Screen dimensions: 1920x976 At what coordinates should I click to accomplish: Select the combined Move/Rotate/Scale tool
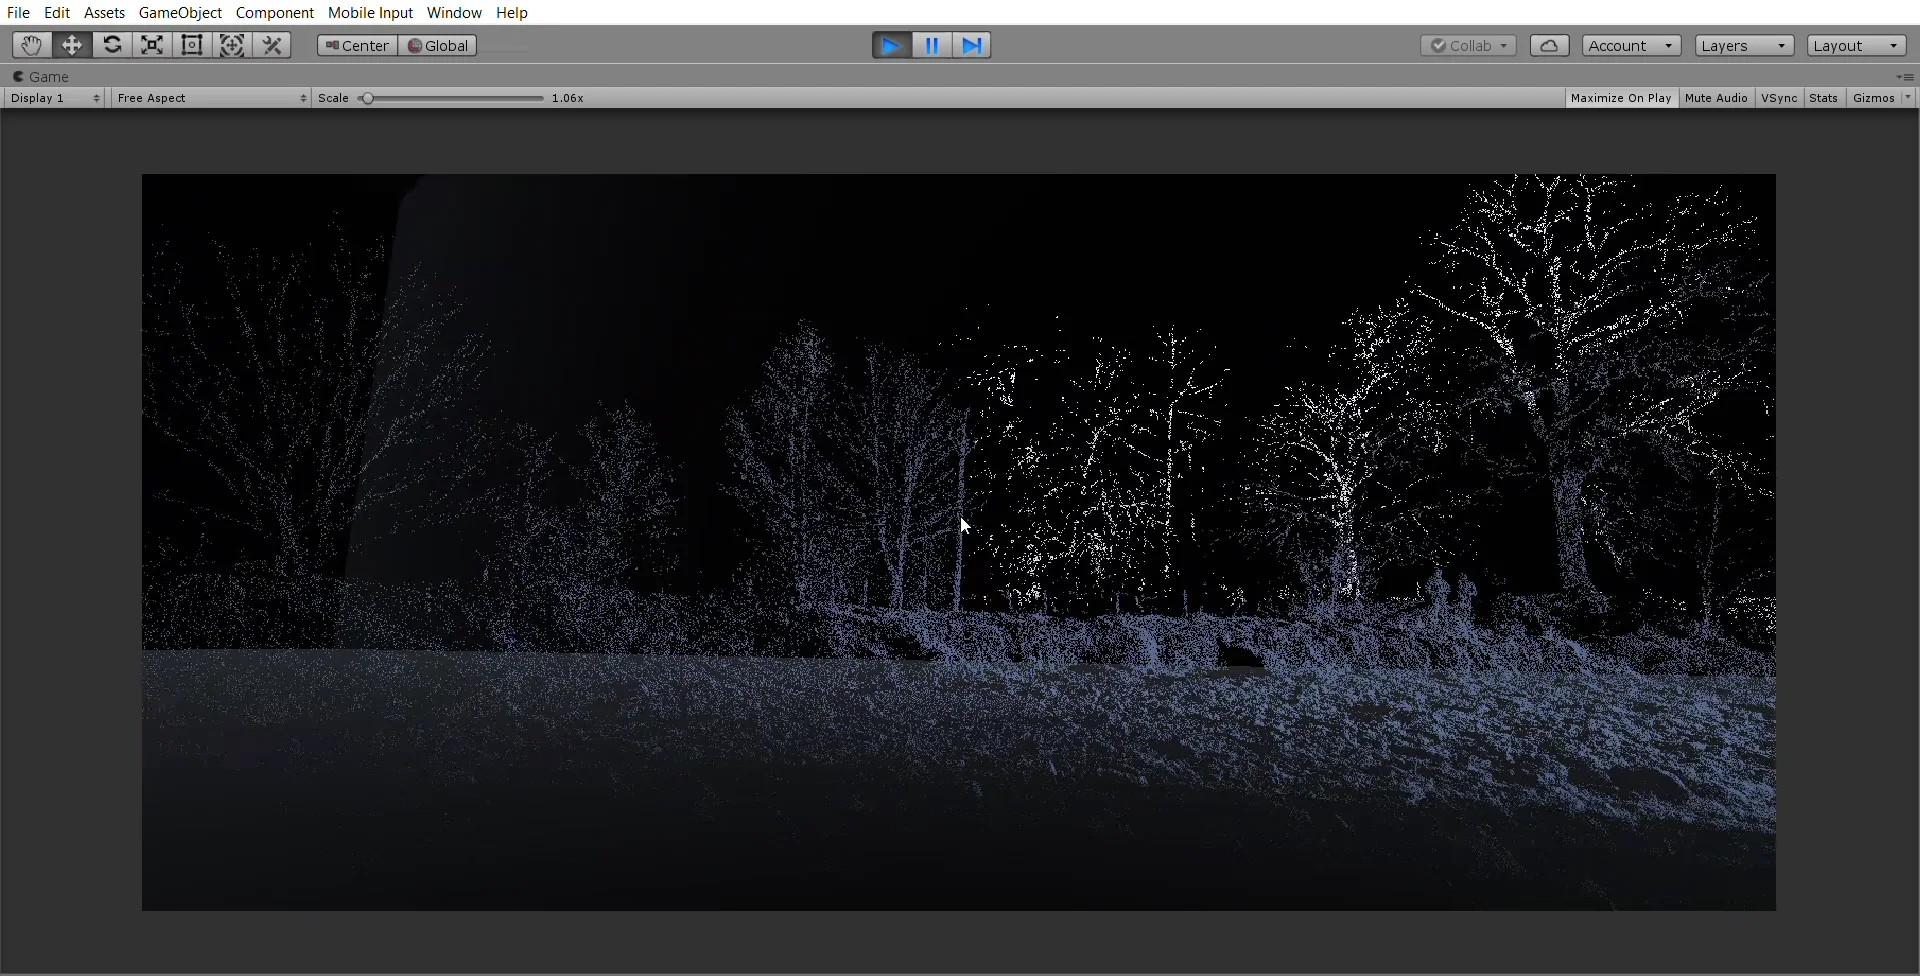(x=232, y=45)
